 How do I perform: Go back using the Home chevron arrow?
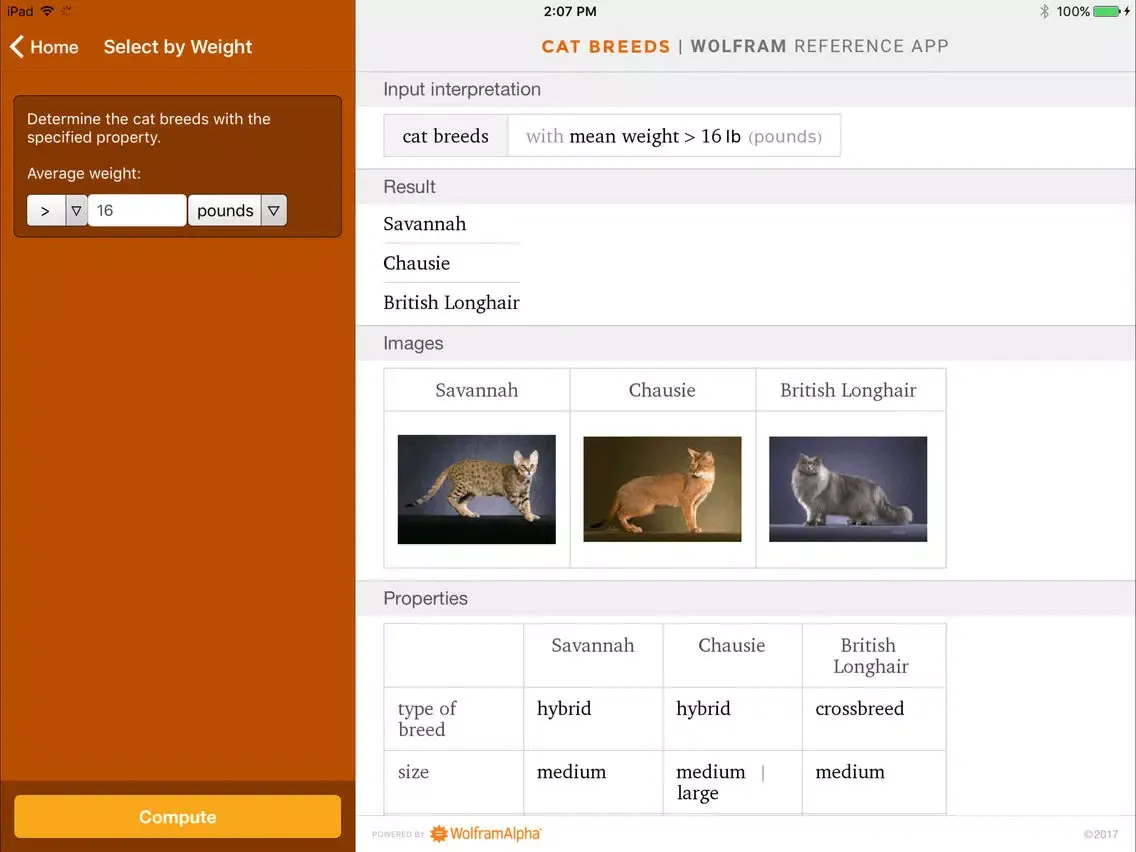[17, 47]
